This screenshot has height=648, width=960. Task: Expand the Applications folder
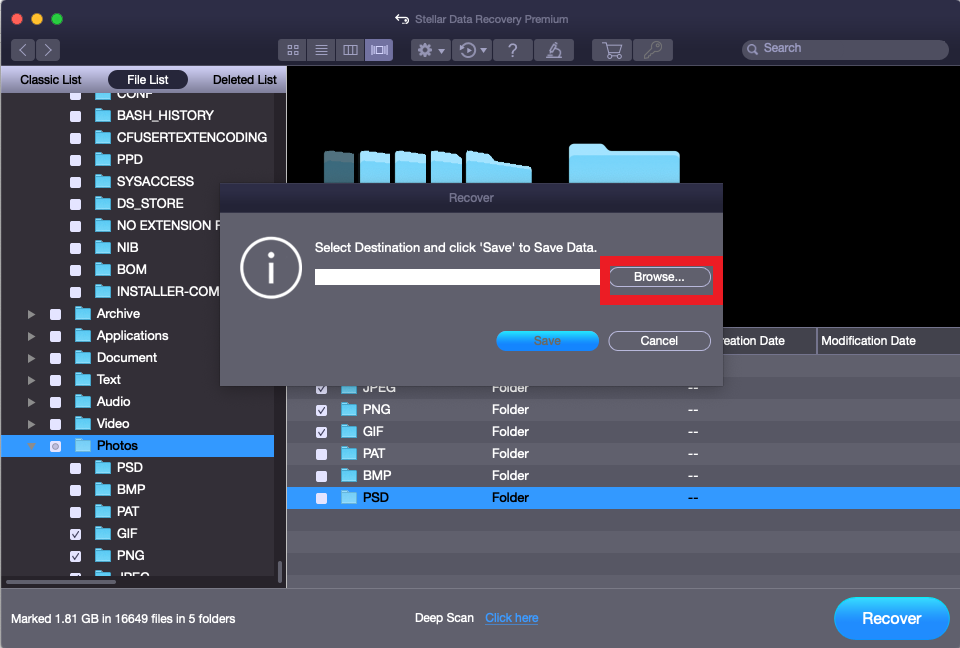31,336
